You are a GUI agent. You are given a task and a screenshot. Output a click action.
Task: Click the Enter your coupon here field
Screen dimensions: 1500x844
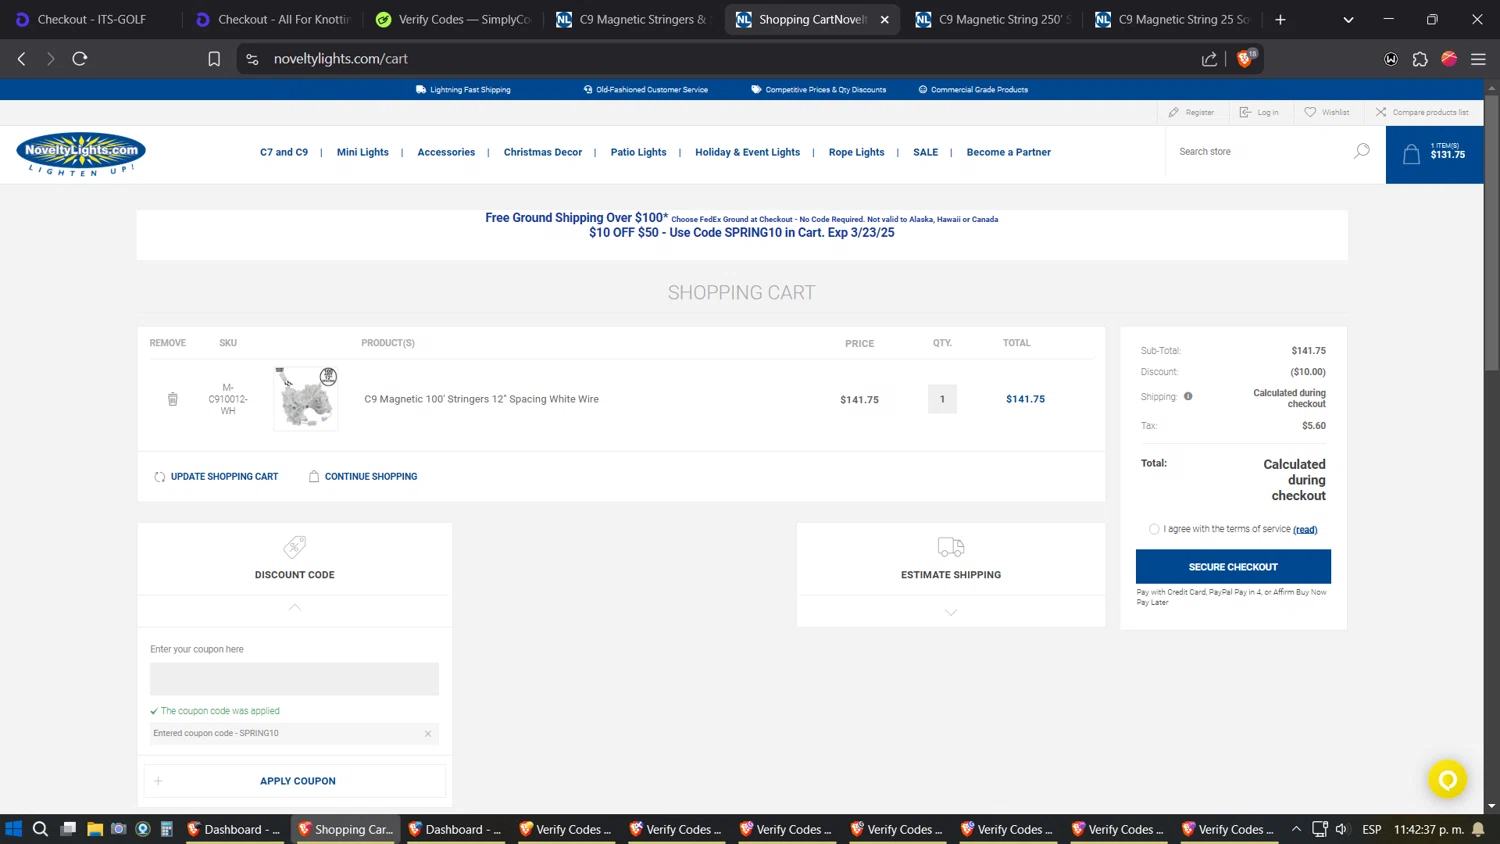click(294, 679)
